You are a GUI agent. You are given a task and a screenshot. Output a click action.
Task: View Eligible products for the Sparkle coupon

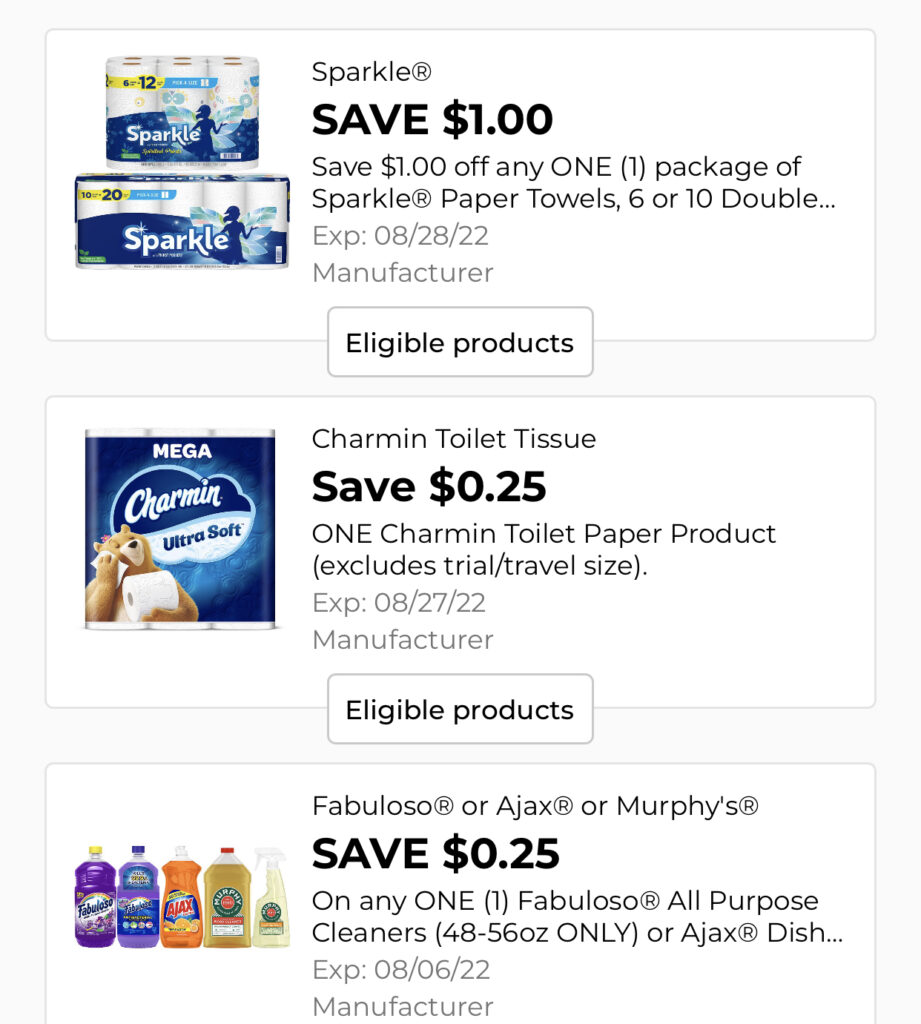coord(460,343)
